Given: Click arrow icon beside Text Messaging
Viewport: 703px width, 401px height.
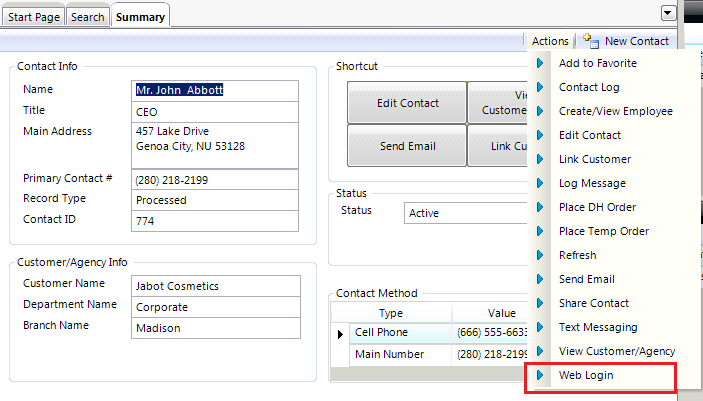Looking at the screenshot, I should (540, 327).
